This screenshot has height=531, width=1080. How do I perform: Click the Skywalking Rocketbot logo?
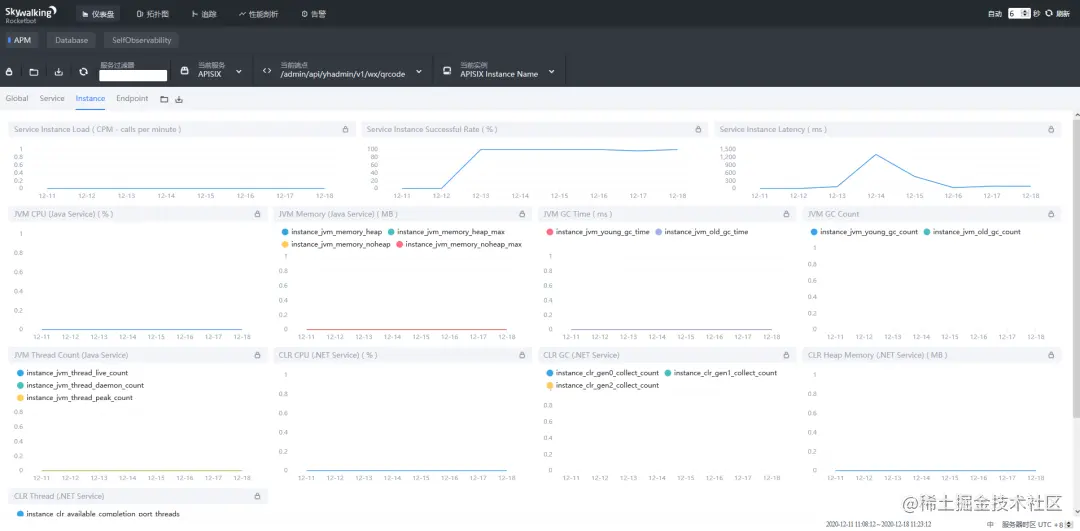pyautogui.click(x=31, y=14)
